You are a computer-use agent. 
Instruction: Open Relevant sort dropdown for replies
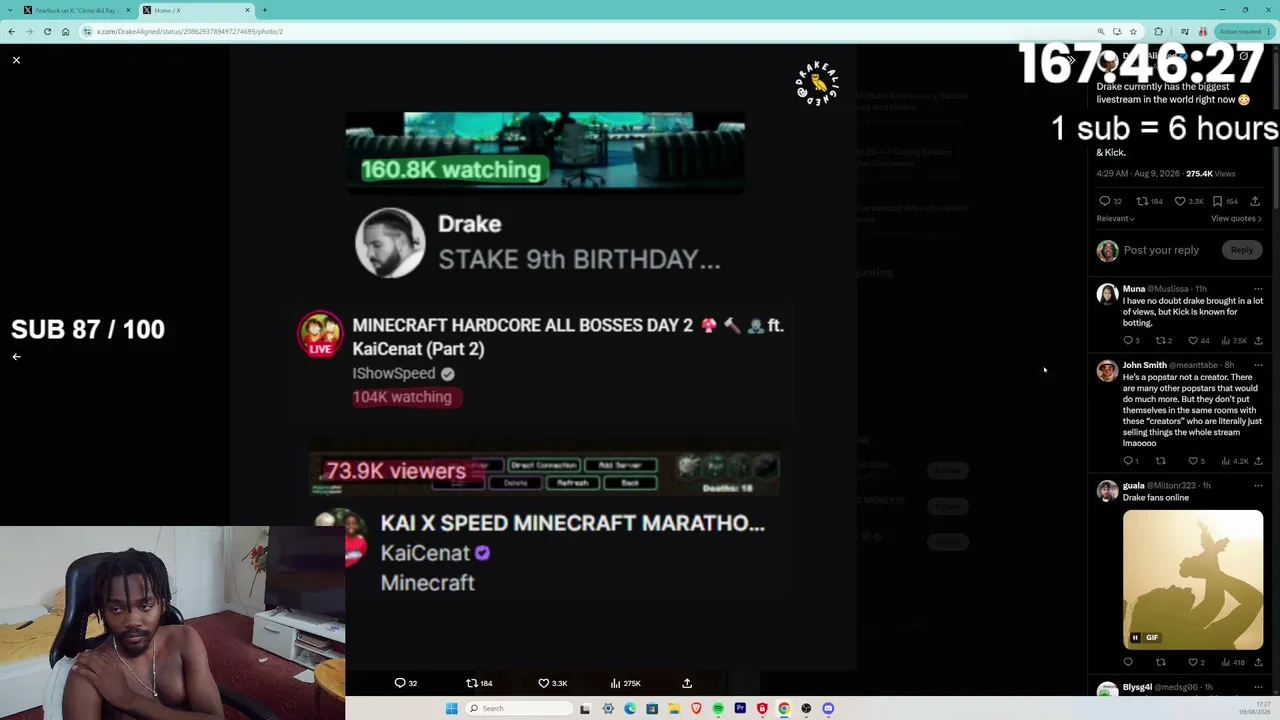[1115, 218]
